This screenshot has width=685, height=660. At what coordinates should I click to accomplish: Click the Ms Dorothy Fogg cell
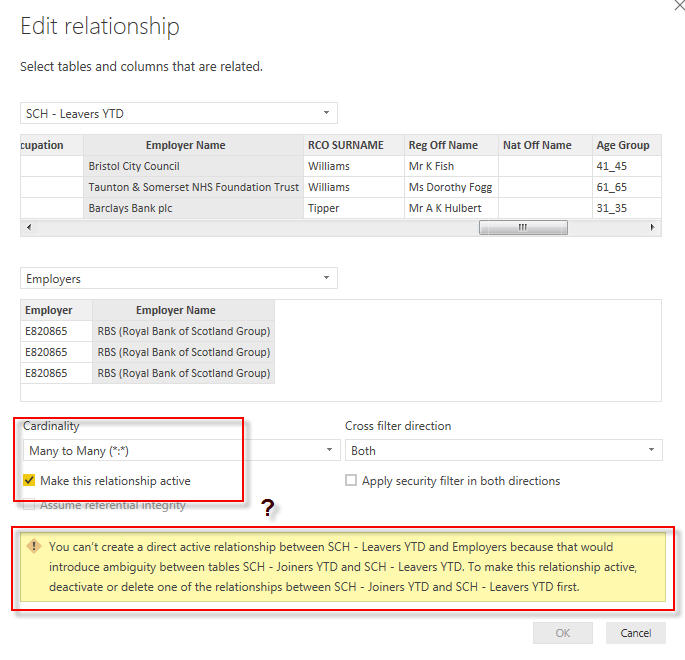tap(451, 187)
